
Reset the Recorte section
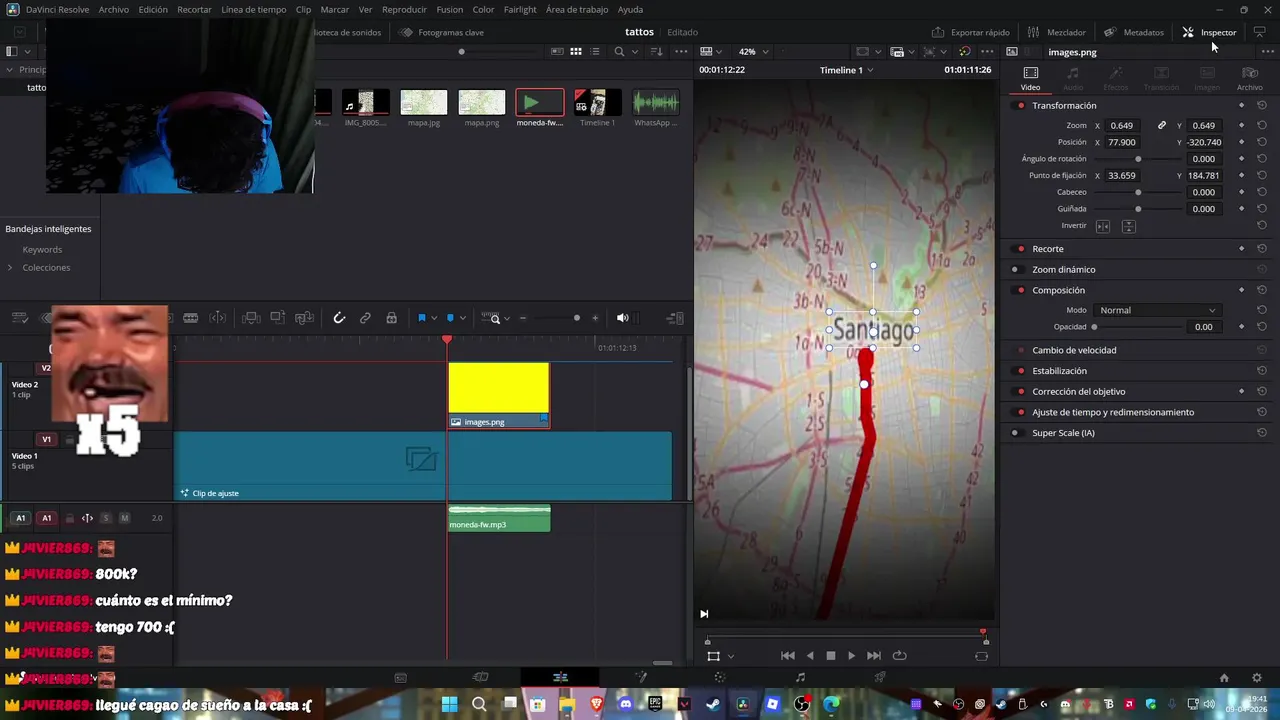1262,249
